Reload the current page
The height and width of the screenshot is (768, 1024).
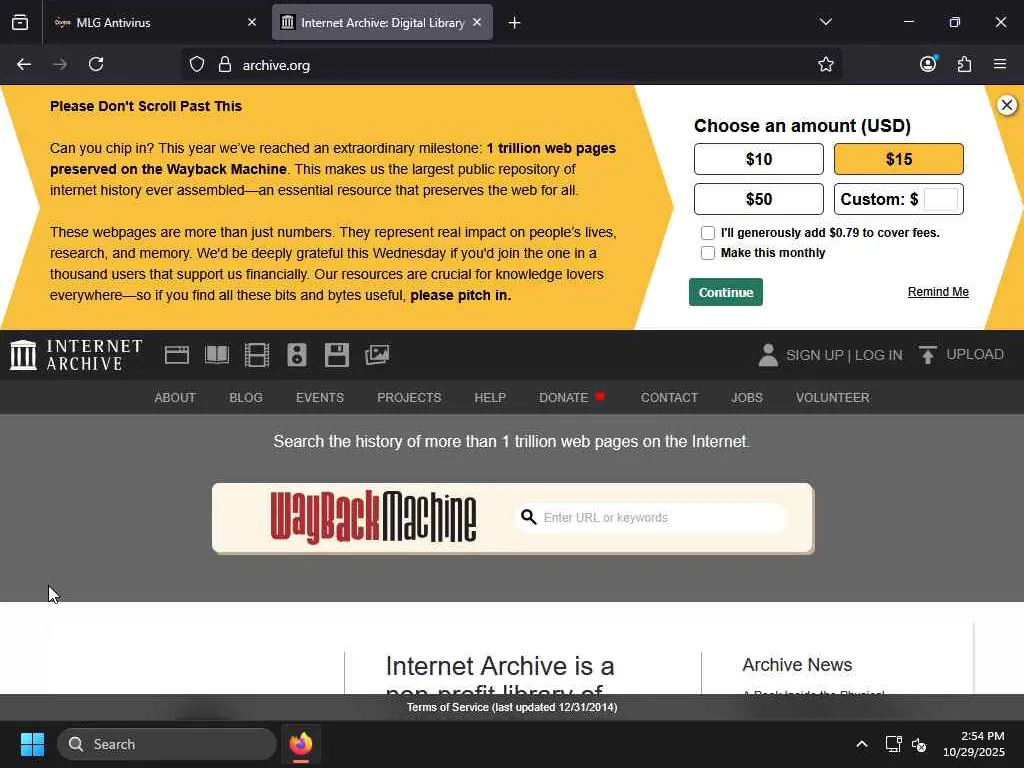(x=96, y=64)
